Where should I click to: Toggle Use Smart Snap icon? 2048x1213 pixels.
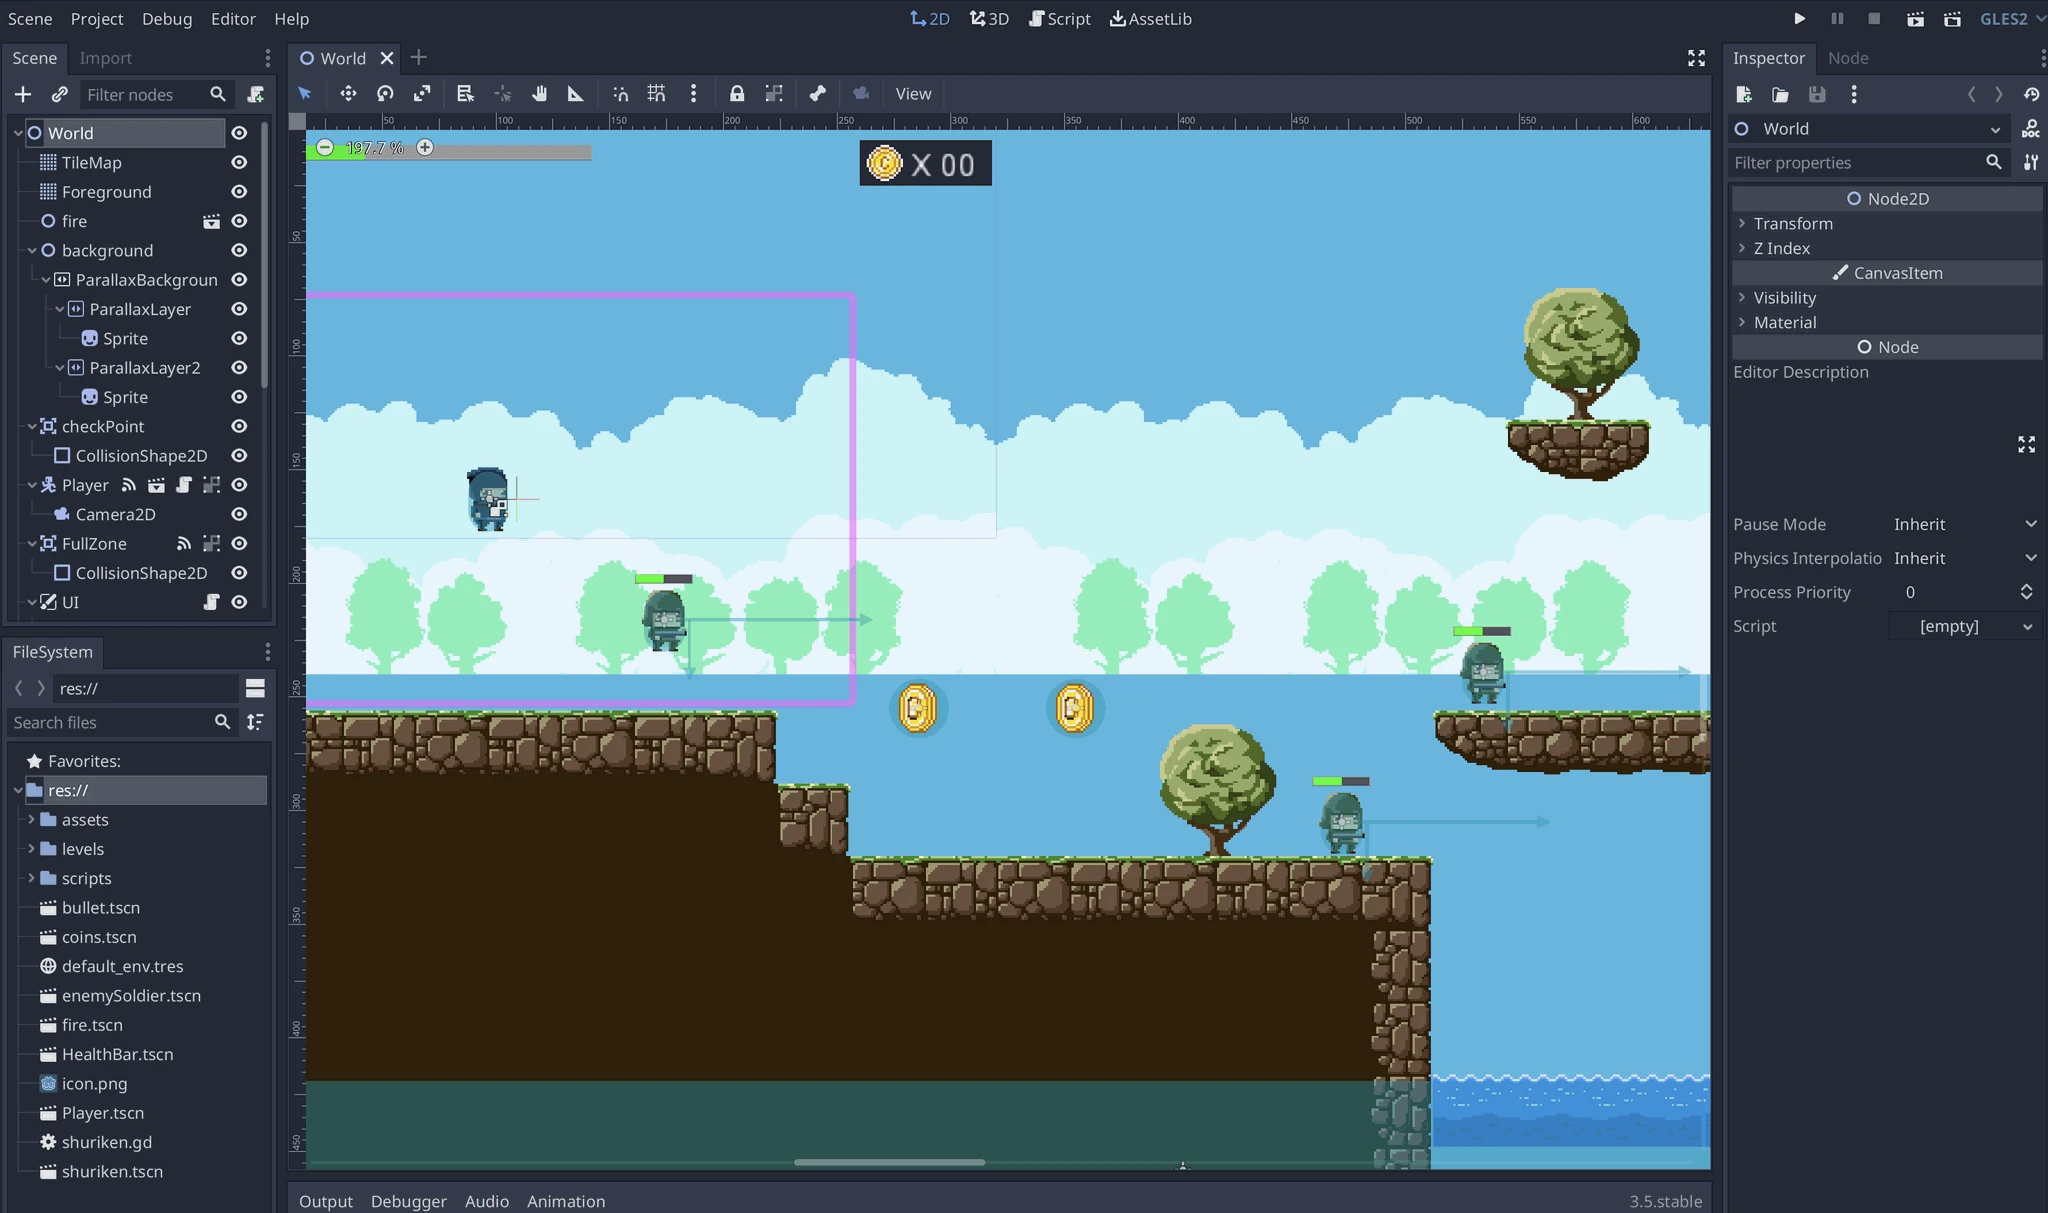tap(620, 94)
